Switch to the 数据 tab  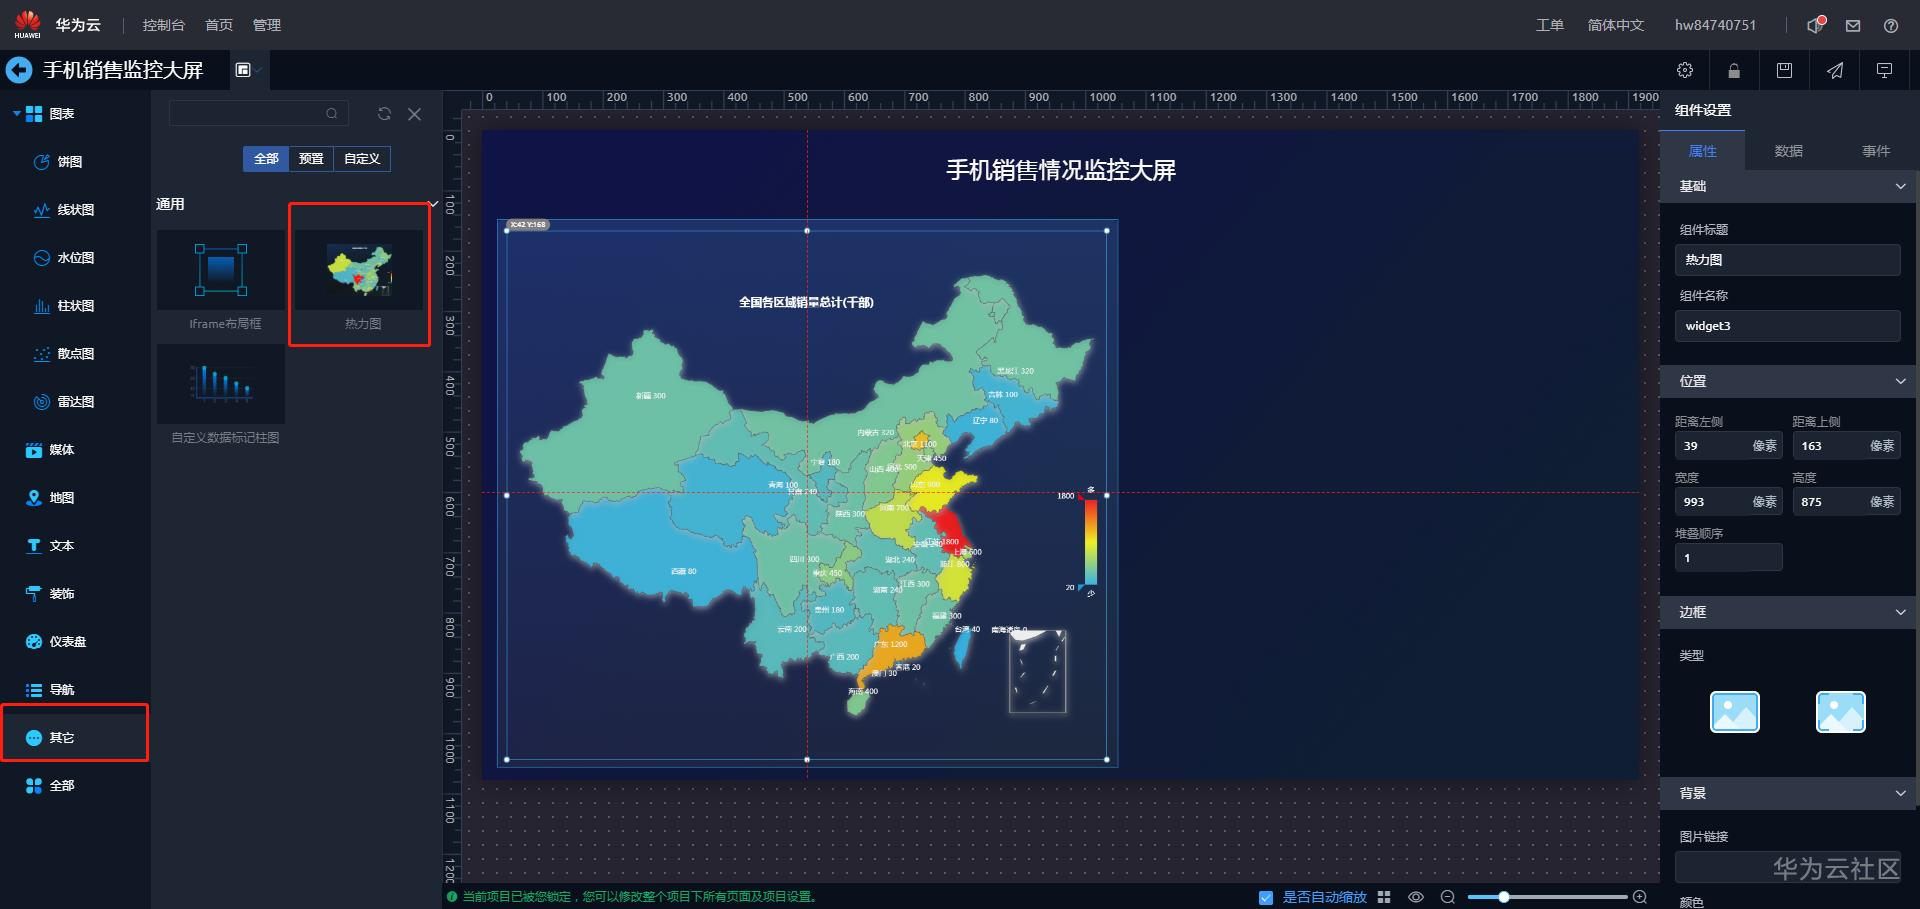(x=1788, y=151)
